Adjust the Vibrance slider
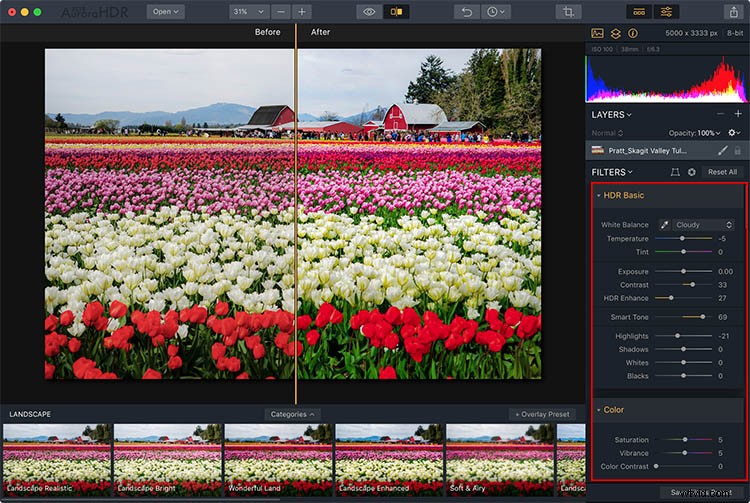Viewport: 750px width, 503px height. (x=683, y=453)
